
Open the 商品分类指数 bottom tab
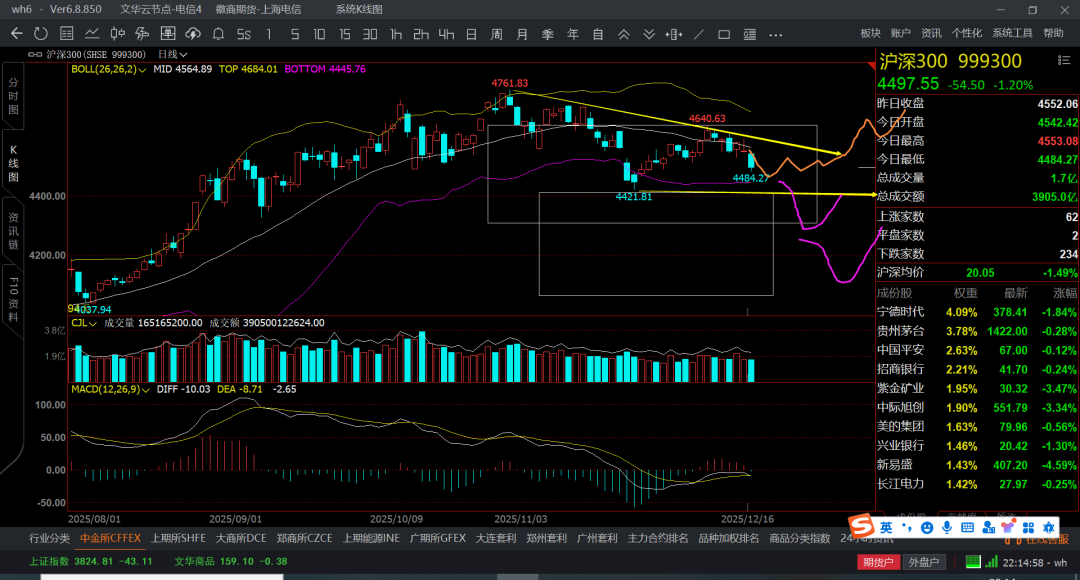point(800,538)
